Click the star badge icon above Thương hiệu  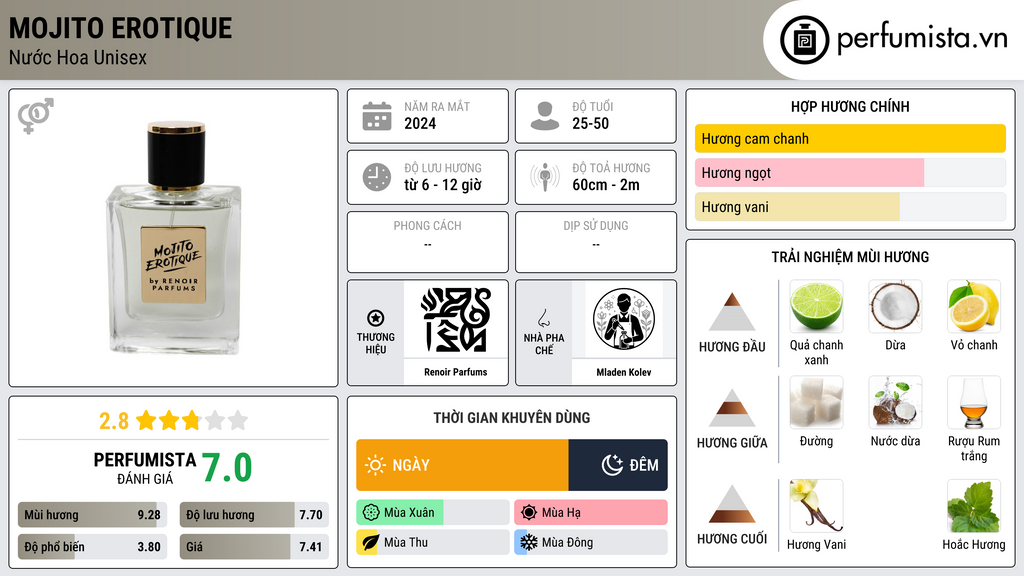[x=376, y=318]
